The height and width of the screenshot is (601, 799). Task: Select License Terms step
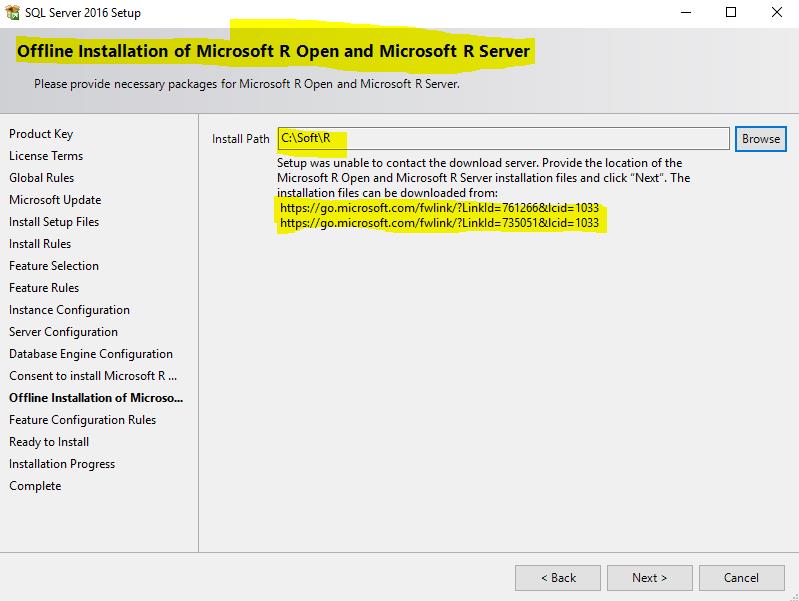tap(46, 155)
